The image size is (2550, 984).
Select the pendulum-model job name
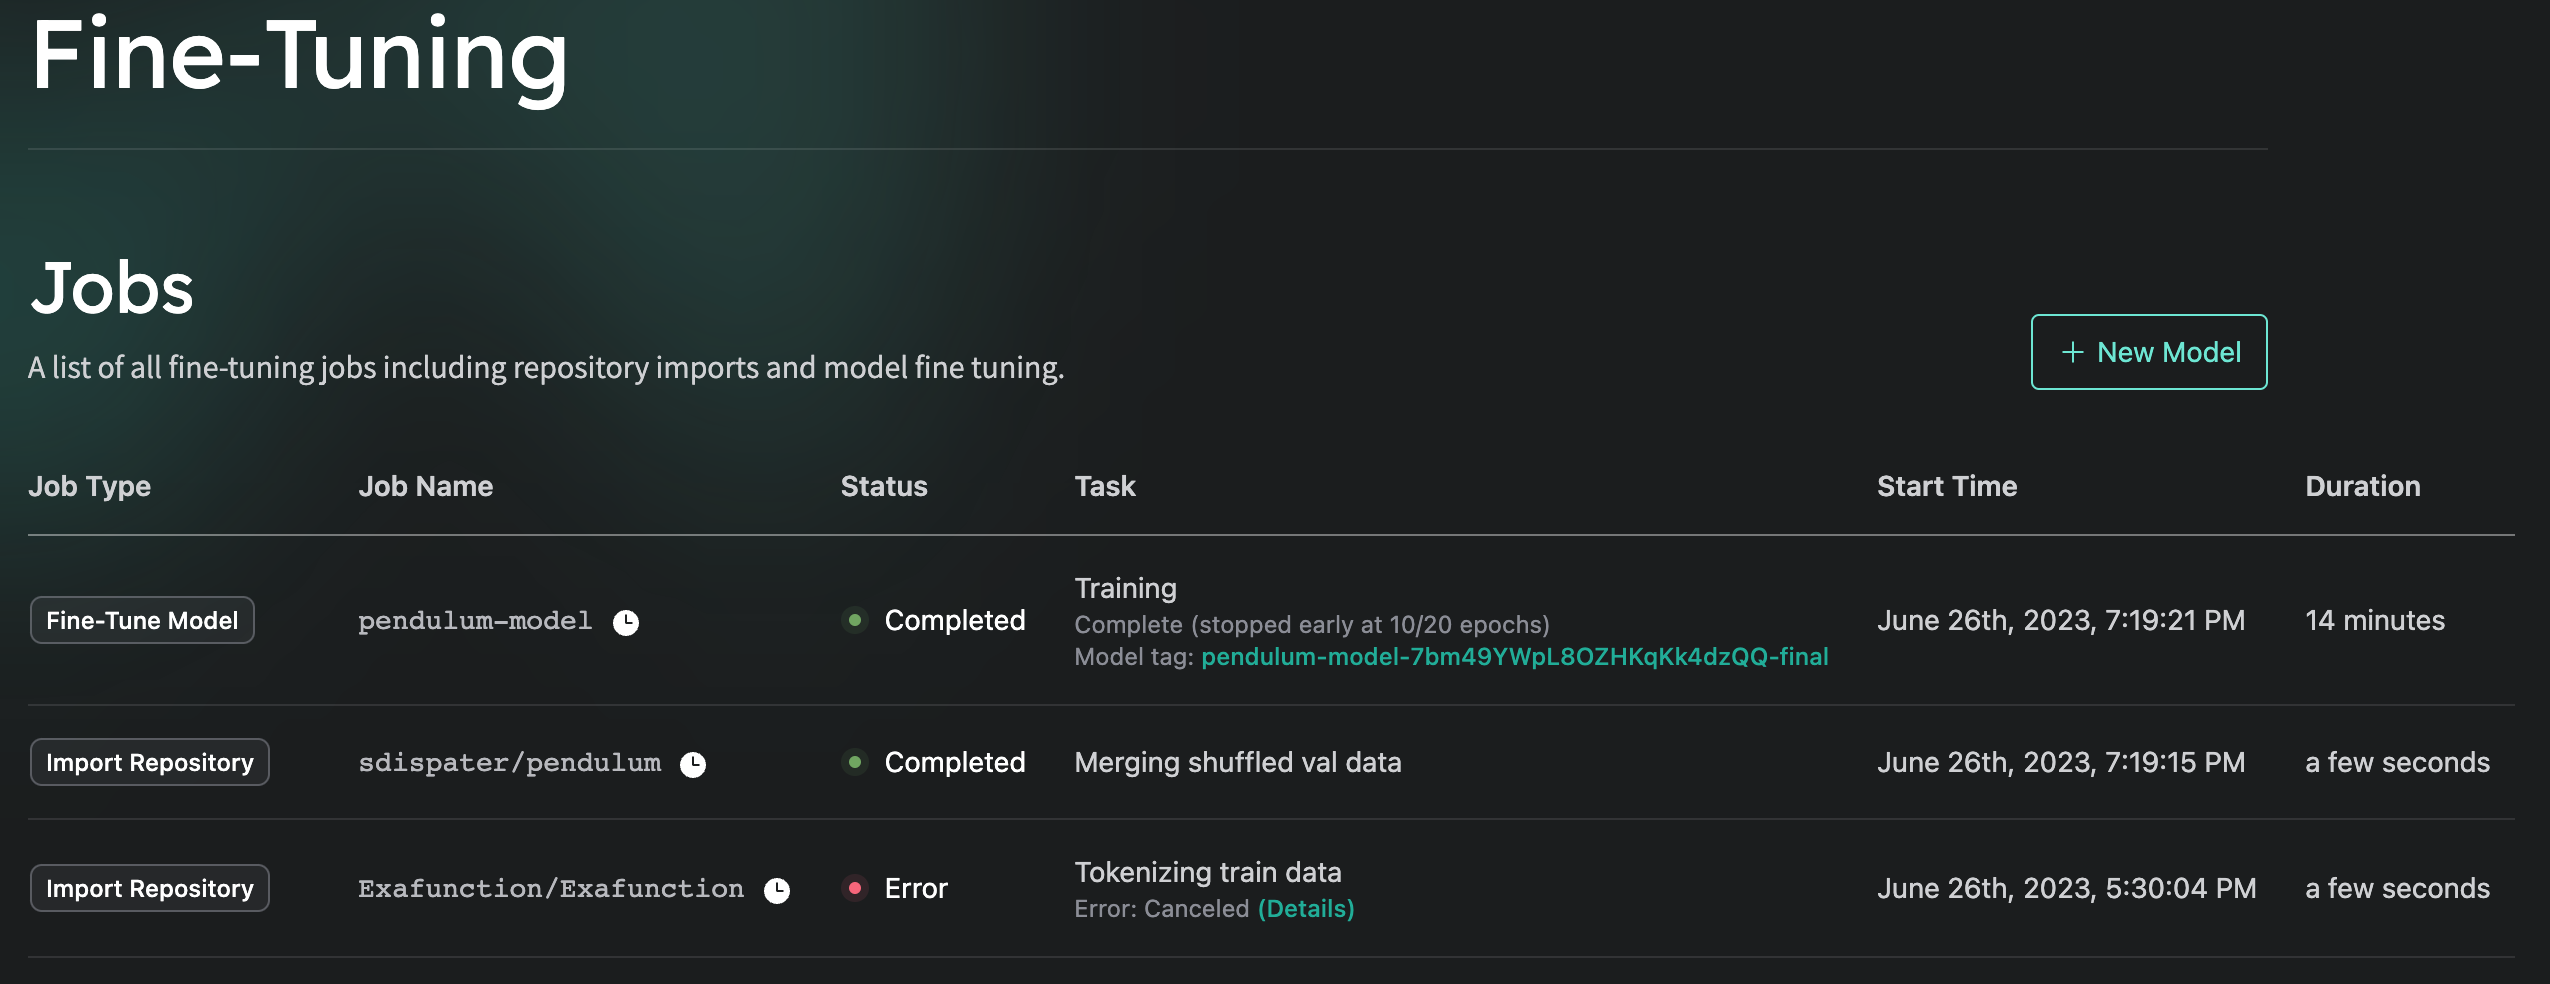point(475,621)
